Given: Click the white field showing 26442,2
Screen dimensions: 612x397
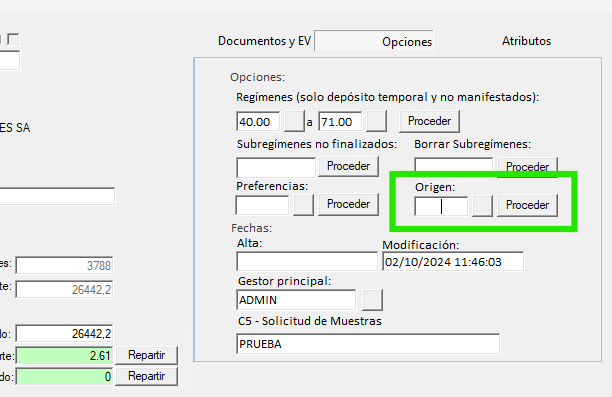Looking at the screenshot, I should click(64, 334).
